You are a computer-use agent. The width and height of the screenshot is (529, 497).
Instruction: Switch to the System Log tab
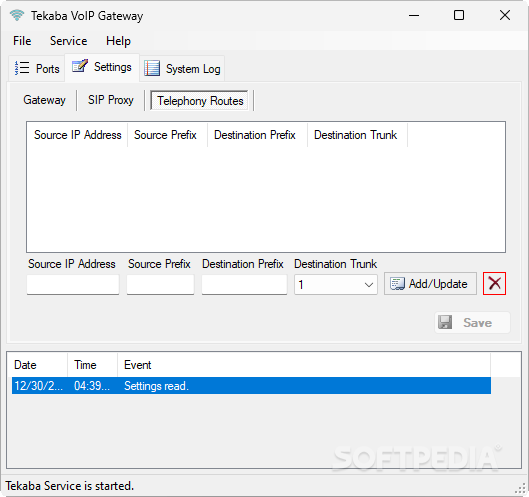tap(182, 69)
